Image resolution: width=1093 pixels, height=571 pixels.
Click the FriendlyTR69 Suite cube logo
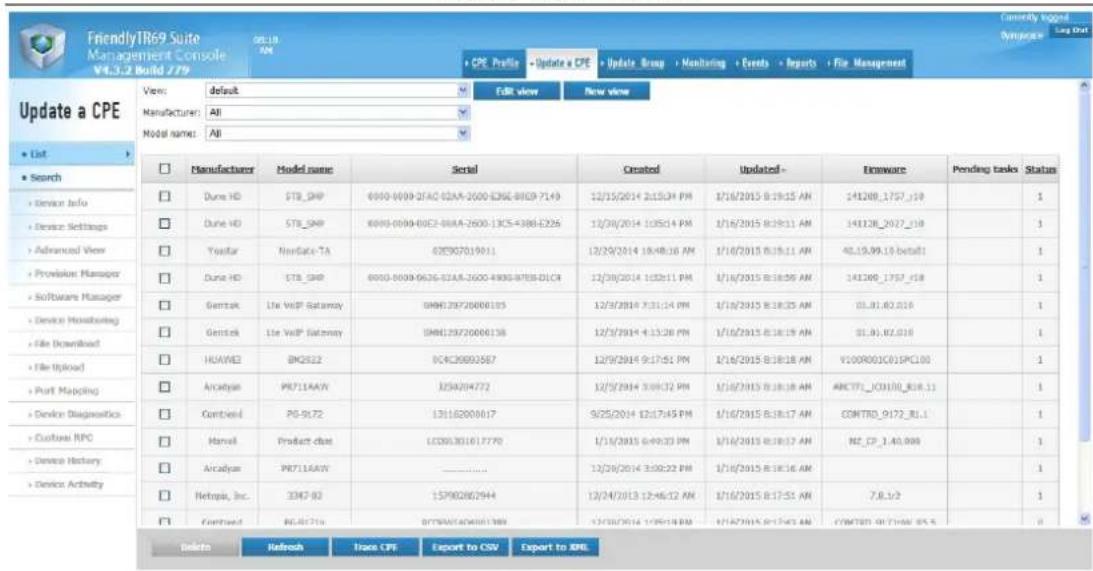point(42,48)
